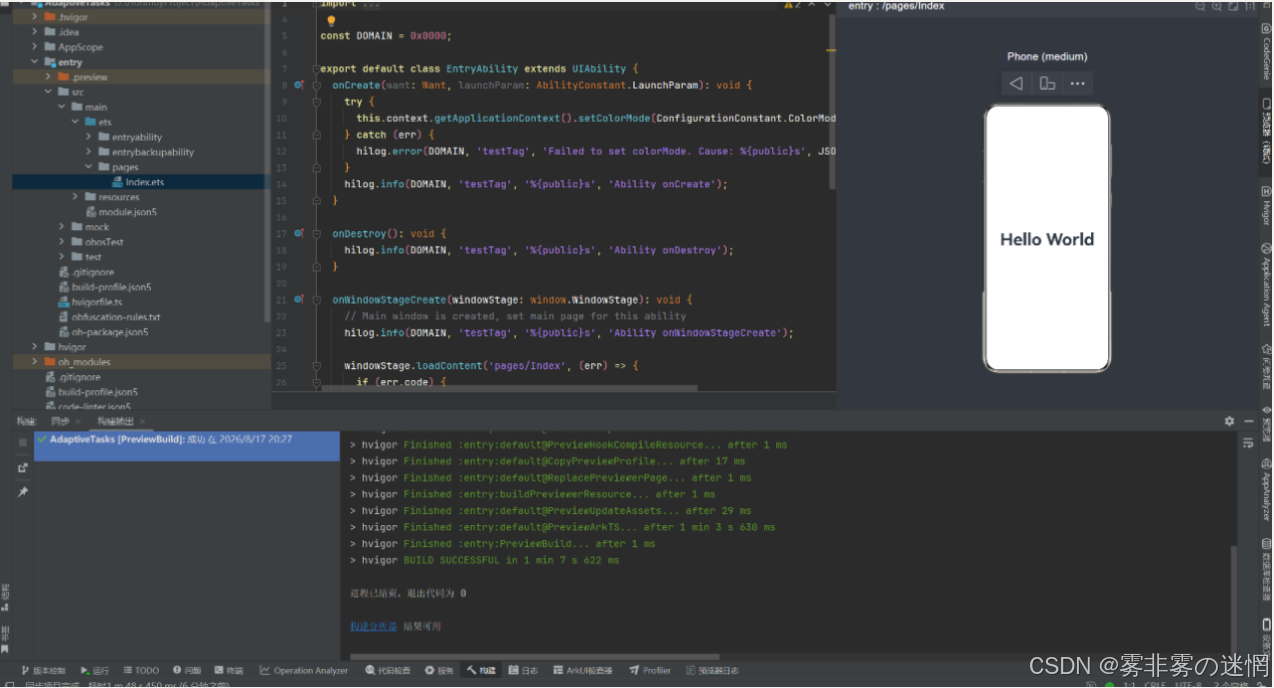This screenshot has height=688, width=1274.
Task: Expand the entrybackupability folder
Action: 89,152
